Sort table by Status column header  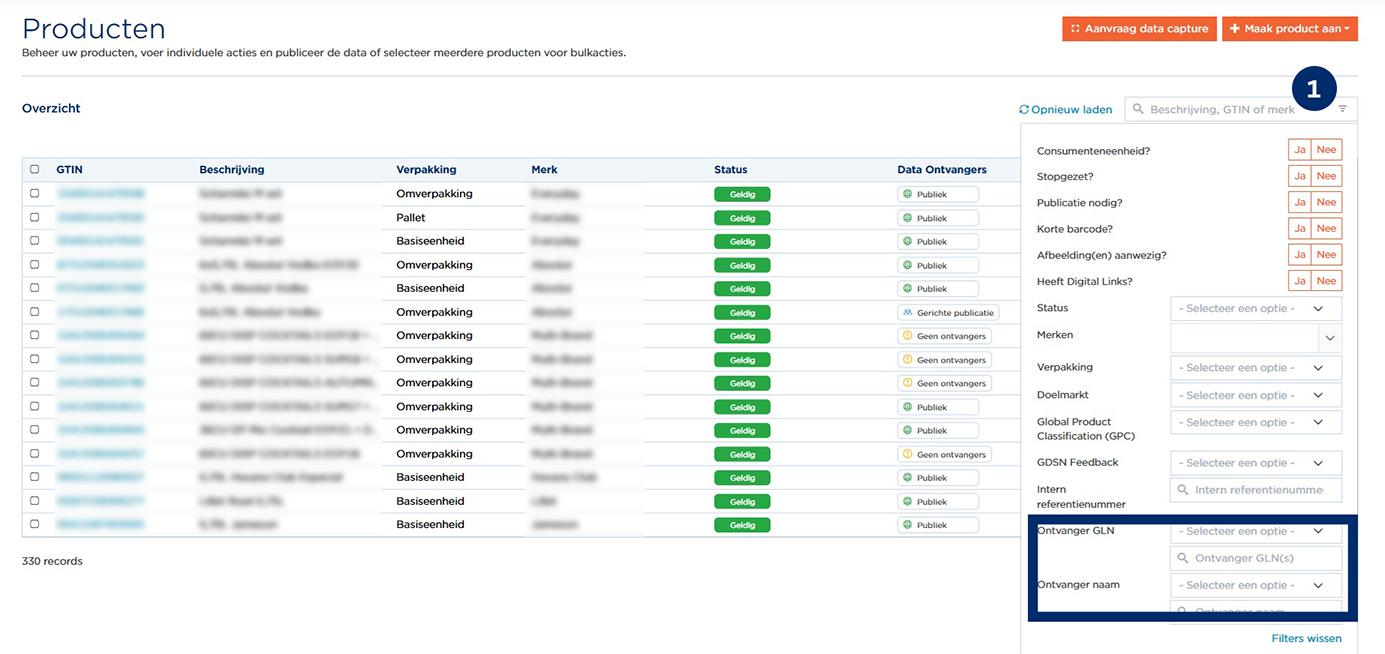point(731,170)
